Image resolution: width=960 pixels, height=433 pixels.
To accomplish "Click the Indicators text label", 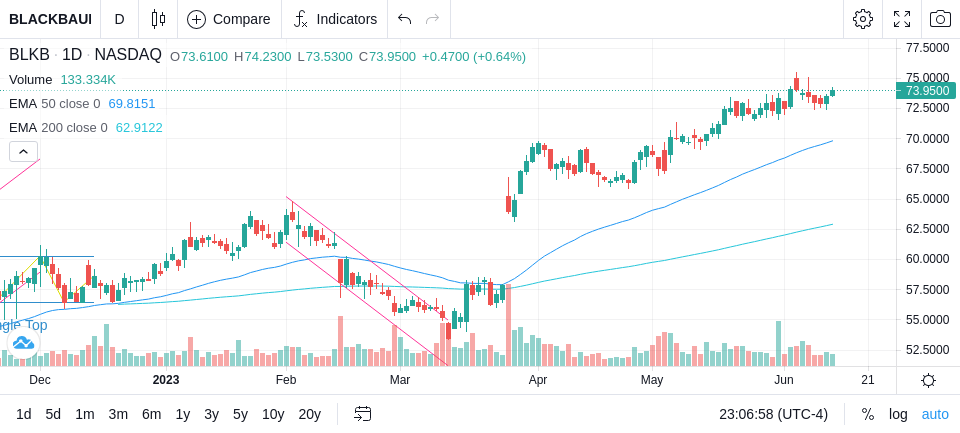I will point(347,20).
